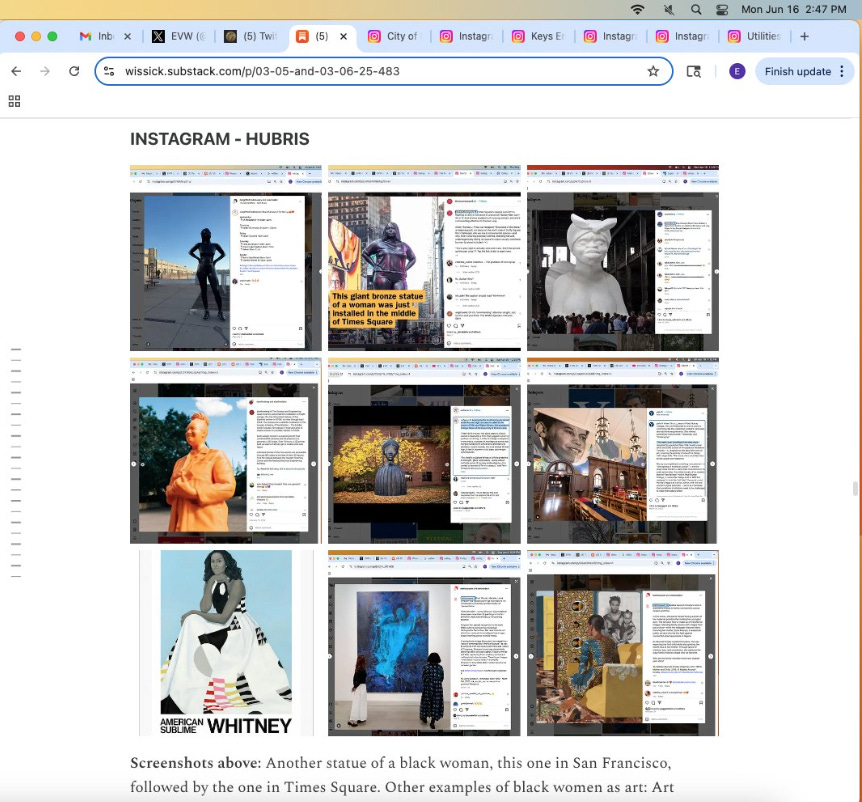Viewport: 862px width, 802px height.
Task: Click the muted sound icon in menu bar
Action: coord(668,9)
